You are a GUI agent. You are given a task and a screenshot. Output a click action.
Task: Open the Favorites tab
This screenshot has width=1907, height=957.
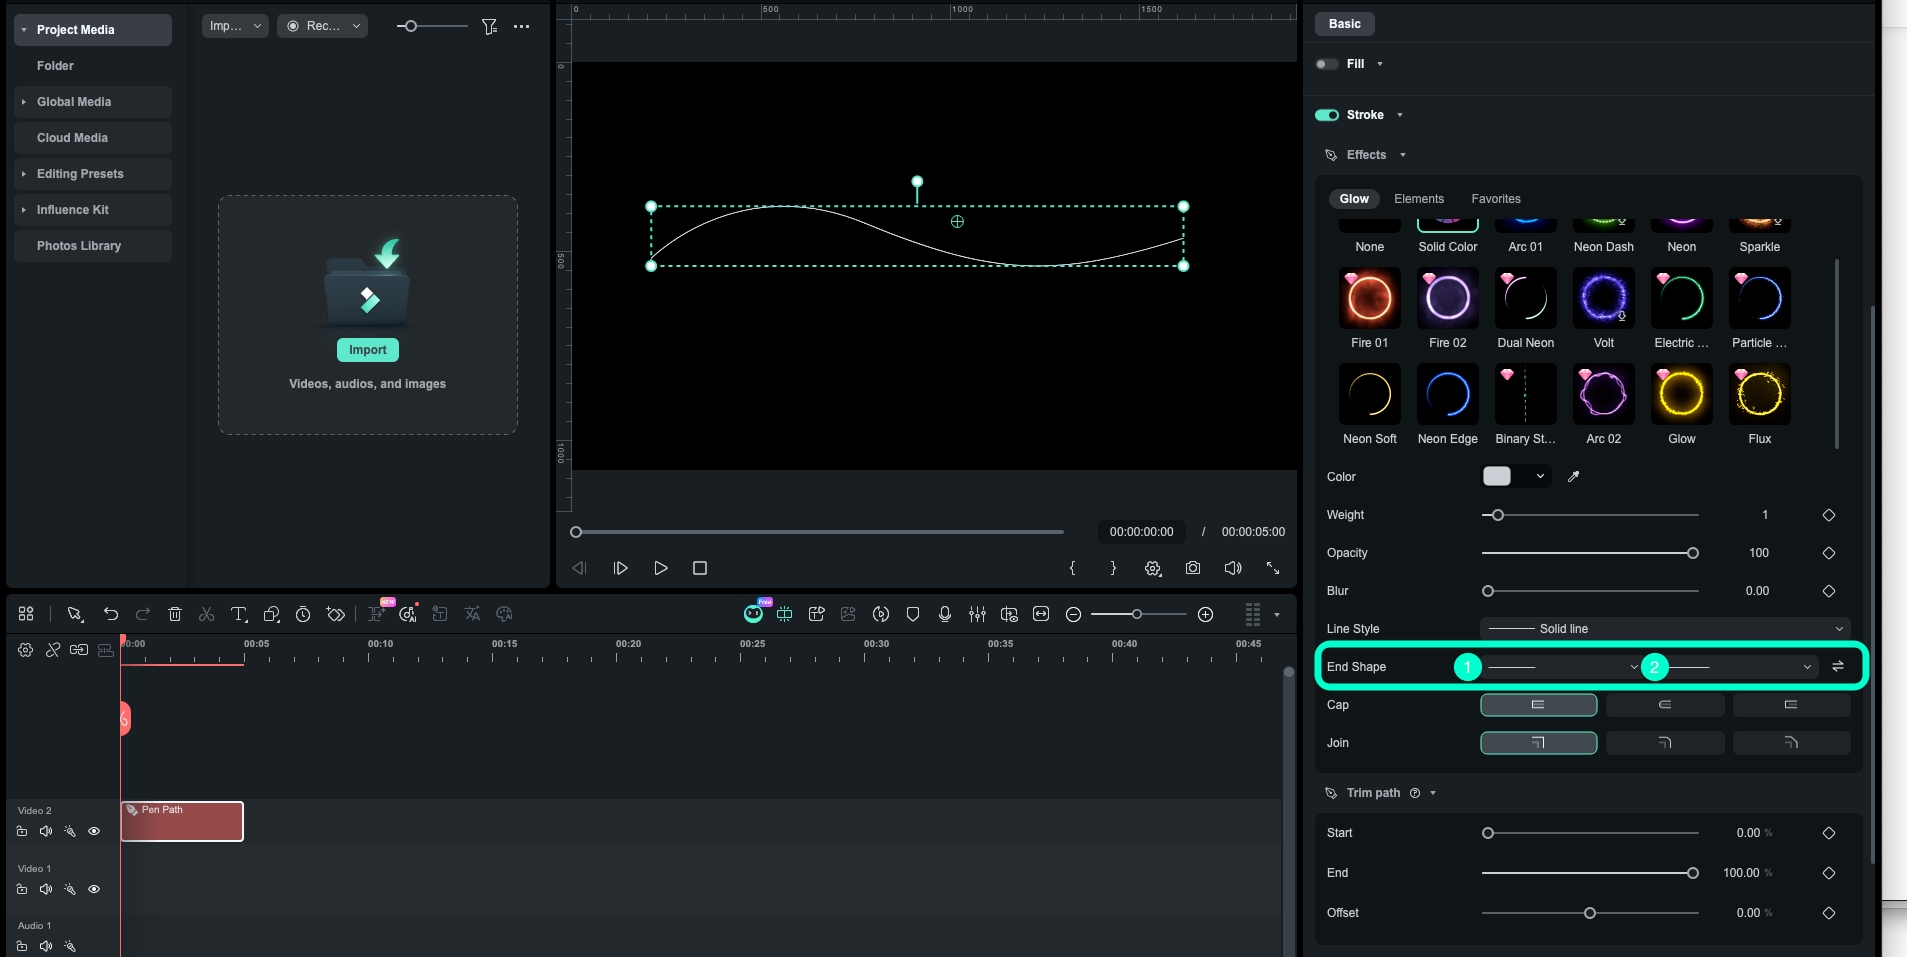[1495, 199]
